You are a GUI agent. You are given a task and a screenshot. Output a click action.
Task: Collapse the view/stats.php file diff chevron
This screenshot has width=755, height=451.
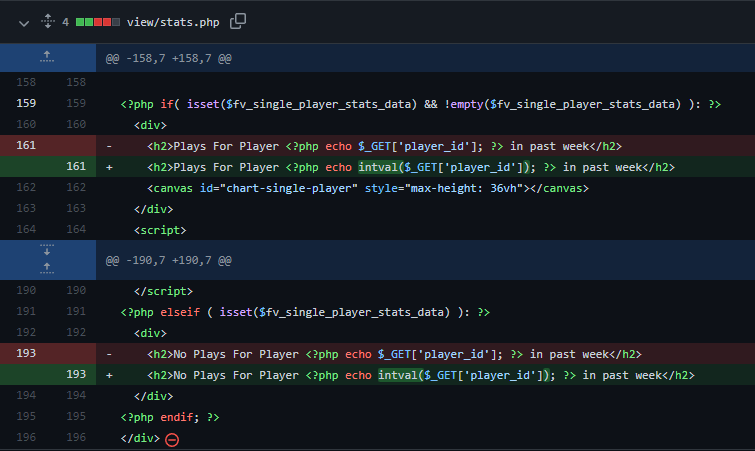click(x=24, y=23)
